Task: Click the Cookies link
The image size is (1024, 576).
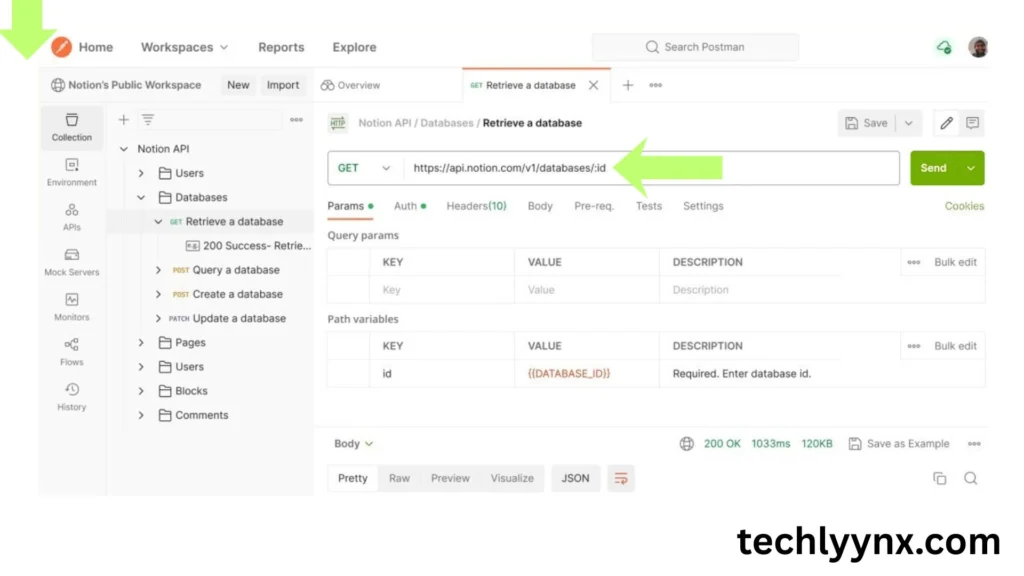Action: coord(964,206)
